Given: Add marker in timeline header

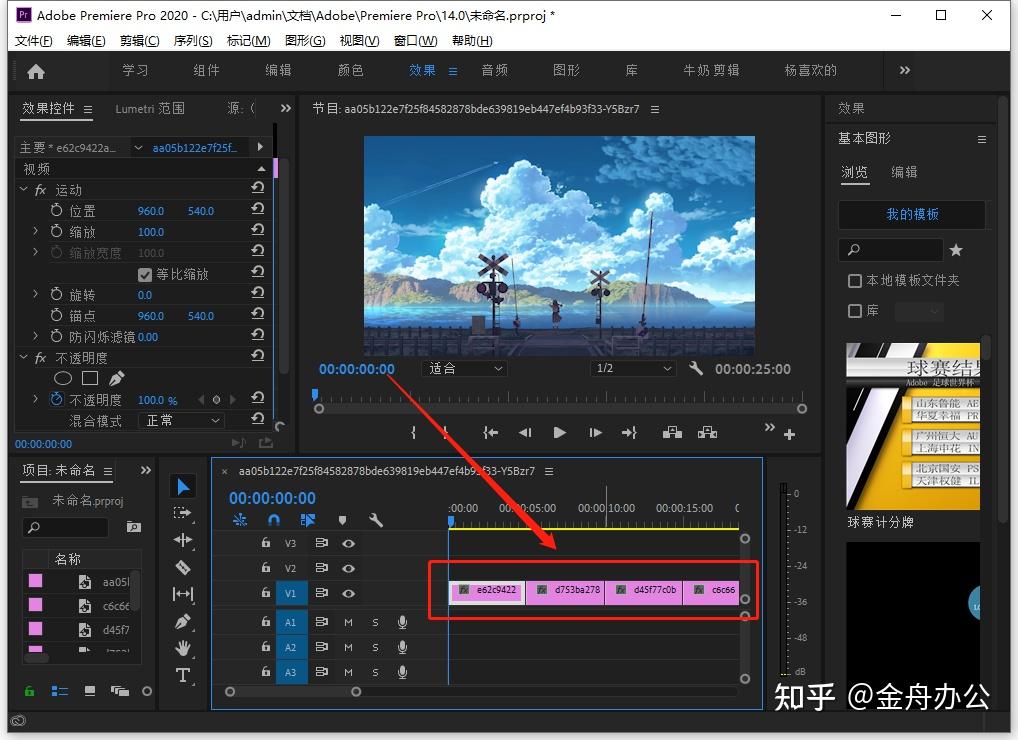Looking at the screenshot, I should (x=342, y=520).
